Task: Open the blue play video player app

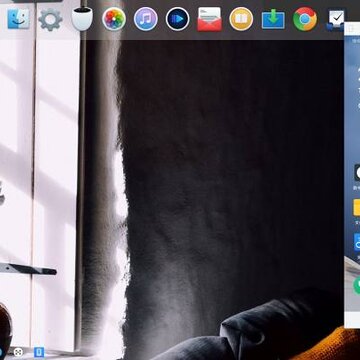Action: pyautogui.click(x=178, y=19)
